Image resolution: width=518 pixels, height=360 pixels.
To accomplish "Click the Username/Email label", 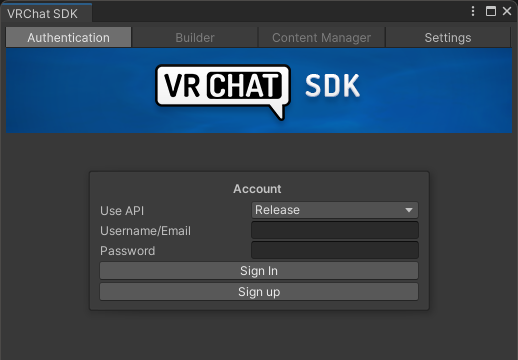I will pyautogui.click(x=145, y=231).
